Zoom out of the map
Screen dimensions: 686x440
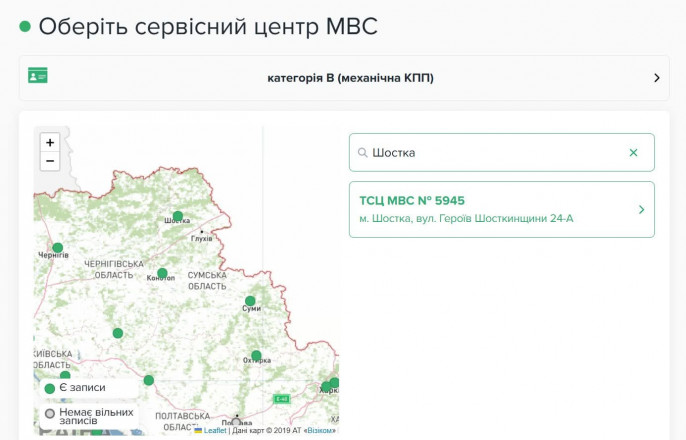(50, 162)
